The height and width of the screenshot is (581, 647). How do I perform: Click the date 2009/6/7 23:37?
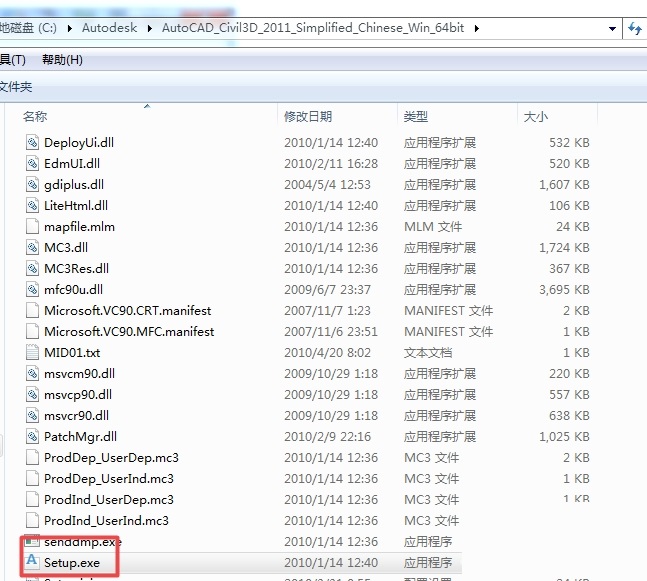coord(327,290)
